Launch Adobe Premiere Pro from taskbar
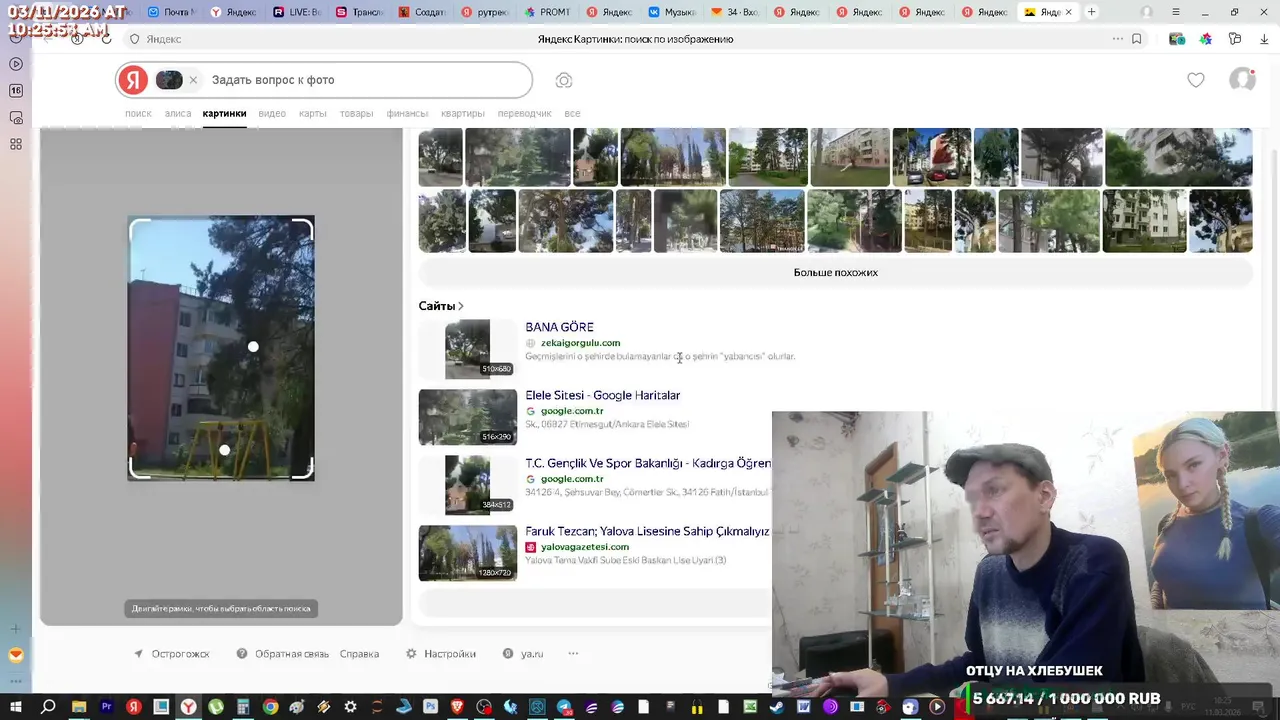This screenshot has height=720, width=1280. [106, 707]
